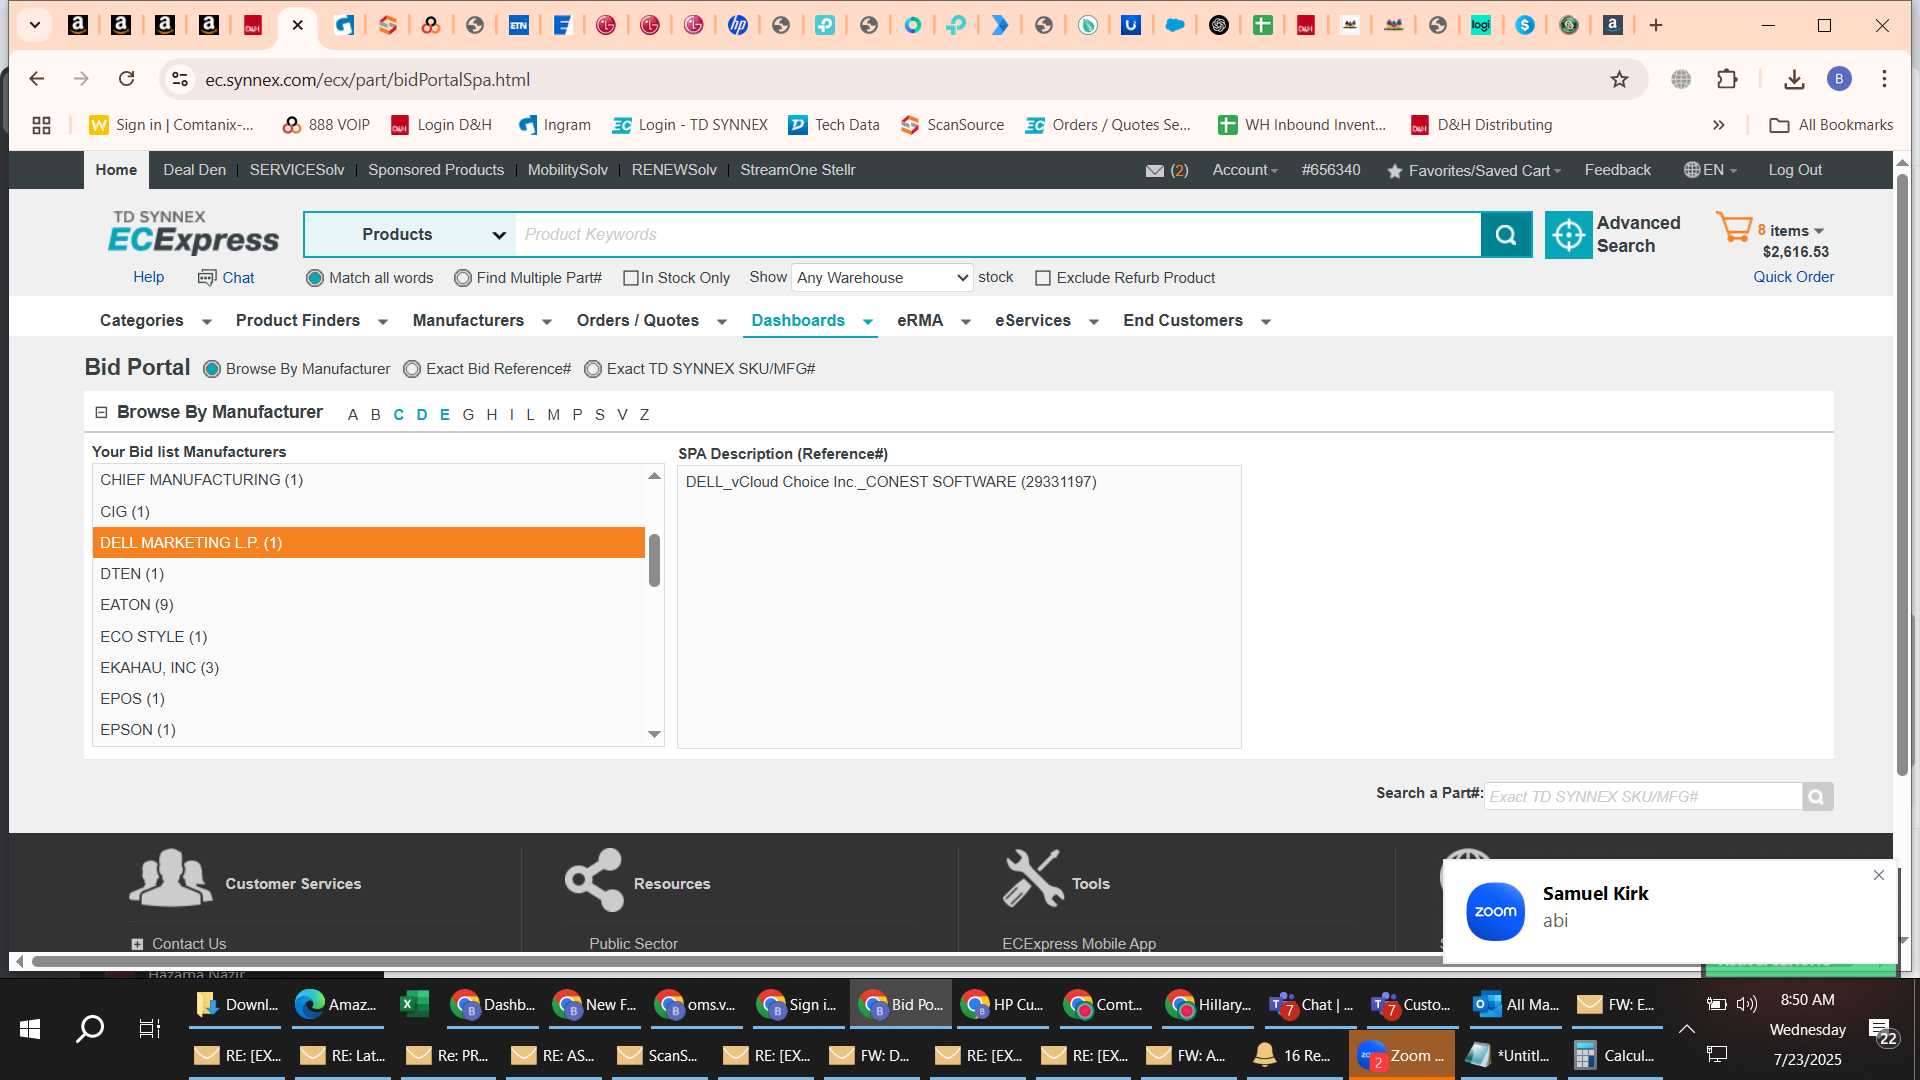Open the Contact Us link
This screenshot has height=1080, width=1920.
tap(189, 944)
